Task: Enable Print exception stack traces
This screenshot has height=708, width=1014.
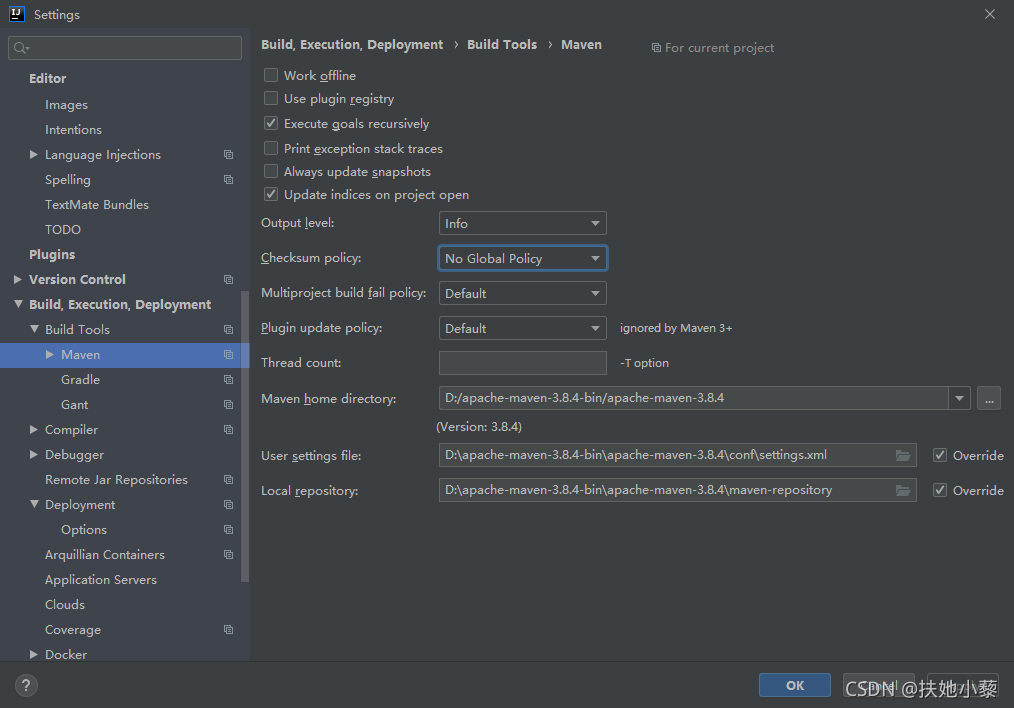Action: click(x=271, y=148)
